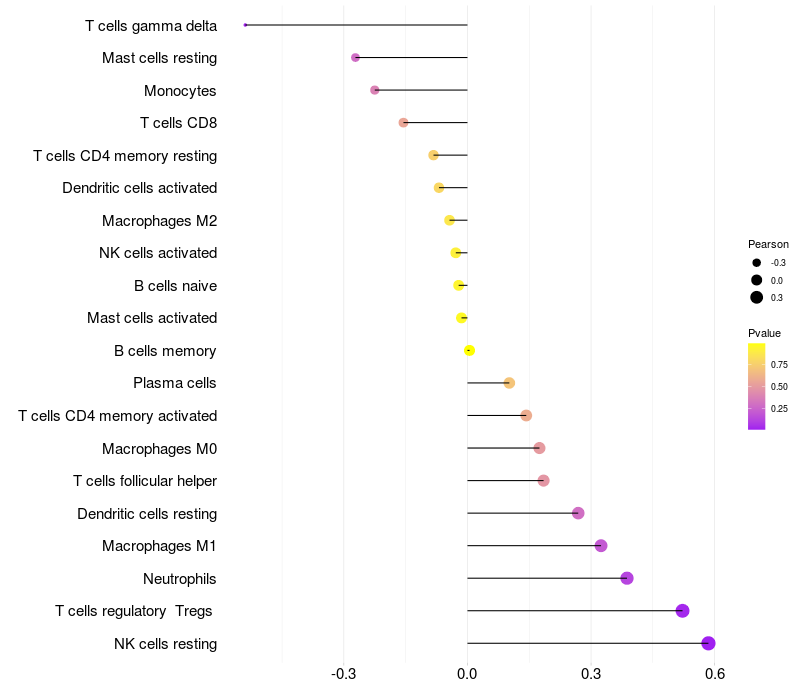Click the Pearson 0.0 legend circle

[x=757, y=280]
